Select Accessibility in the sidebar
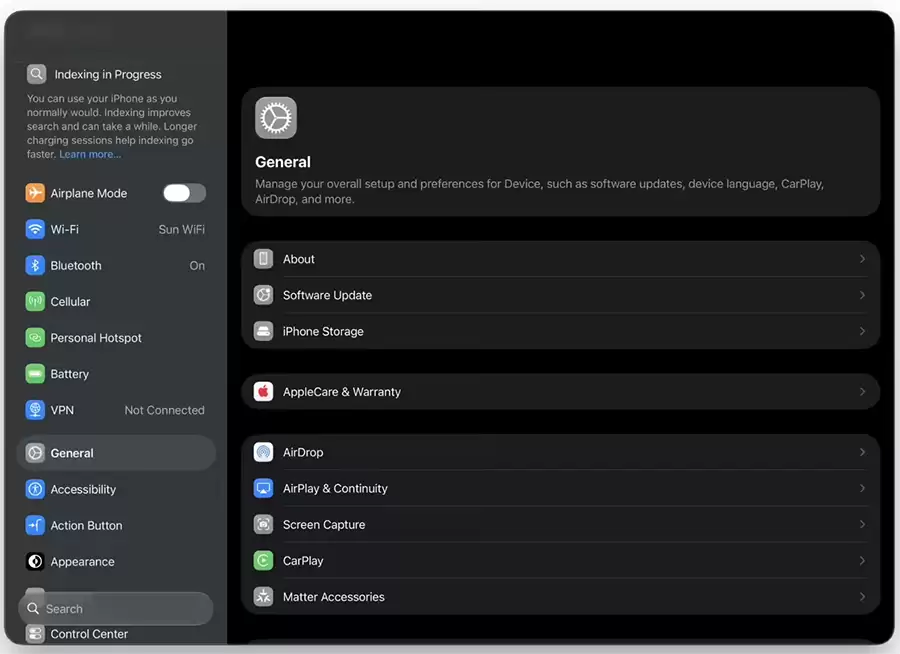The height and width of the screenshot is (654, 900). click(x=116, y=489)
